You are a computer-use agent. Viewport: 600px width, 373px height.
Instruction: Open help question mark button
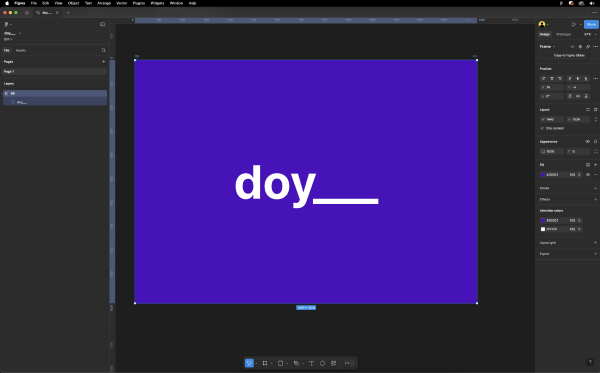tap(590, 362)
